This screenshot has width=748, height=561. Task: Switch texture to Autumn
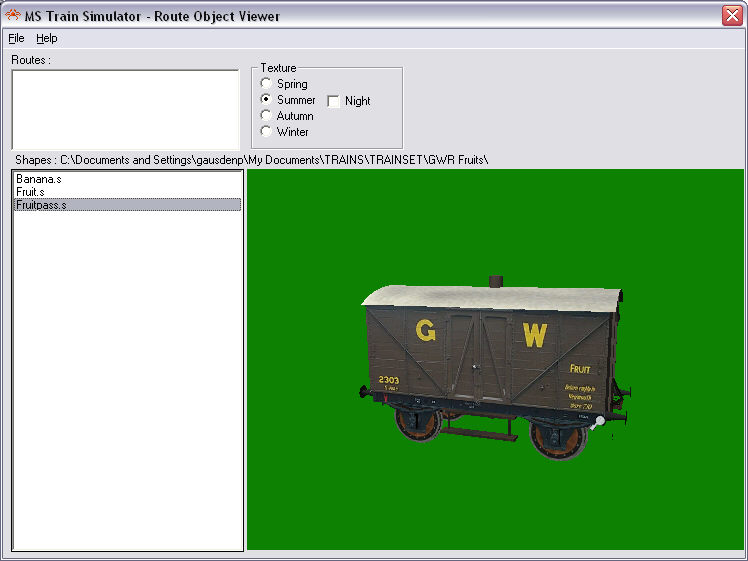[266, 116]
